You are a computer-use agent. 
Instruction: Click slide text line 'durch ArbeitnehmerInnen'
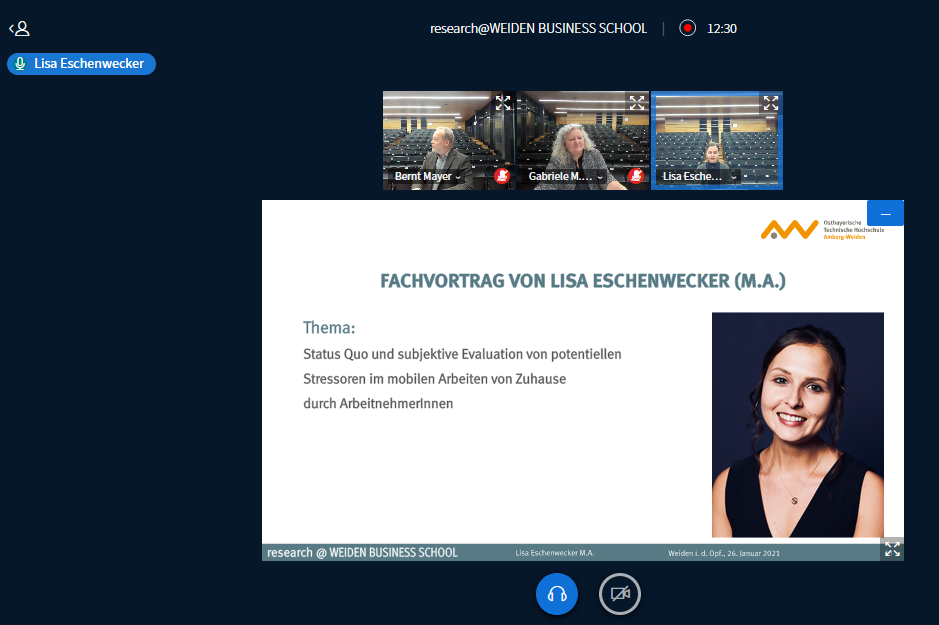pos(378,403)
